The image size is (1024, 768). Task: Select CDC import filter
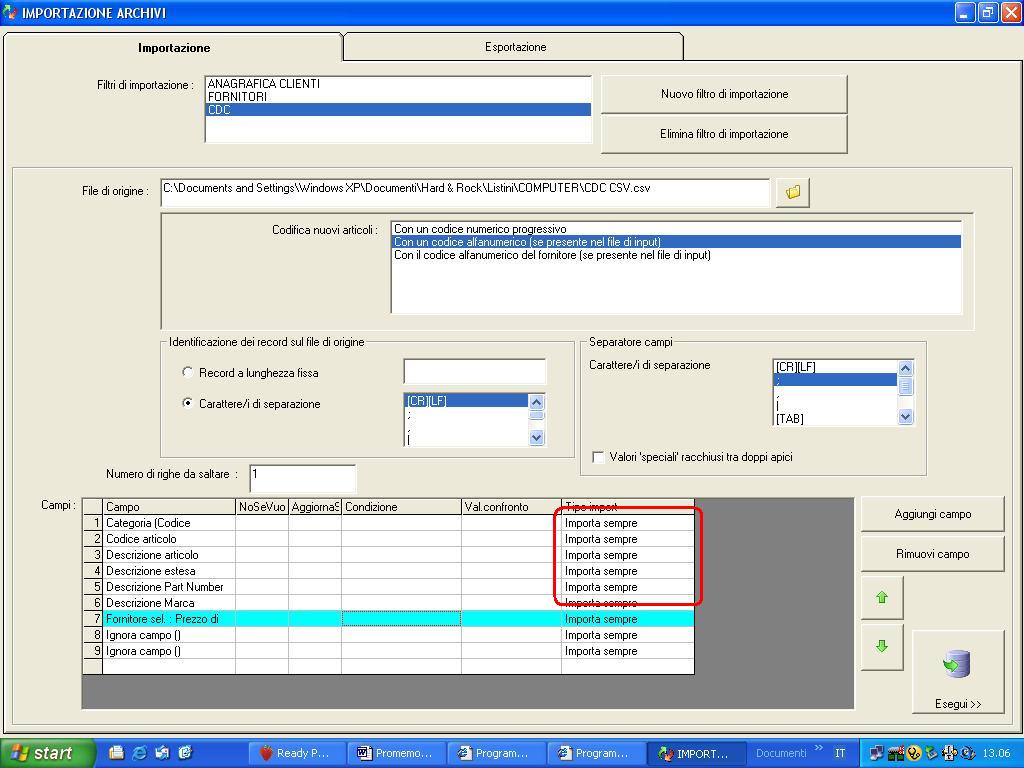click(x=398, y=110)
